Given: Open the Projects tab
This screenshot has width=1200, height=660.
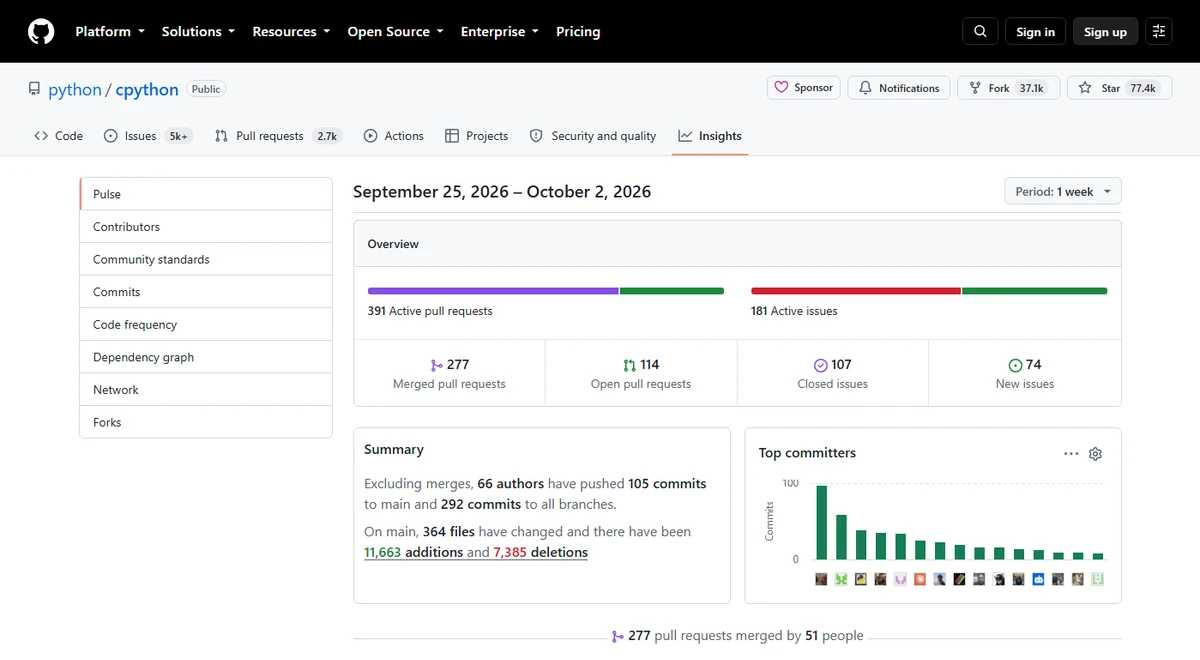Looking at the screenshot, I should tap(476, 136).
